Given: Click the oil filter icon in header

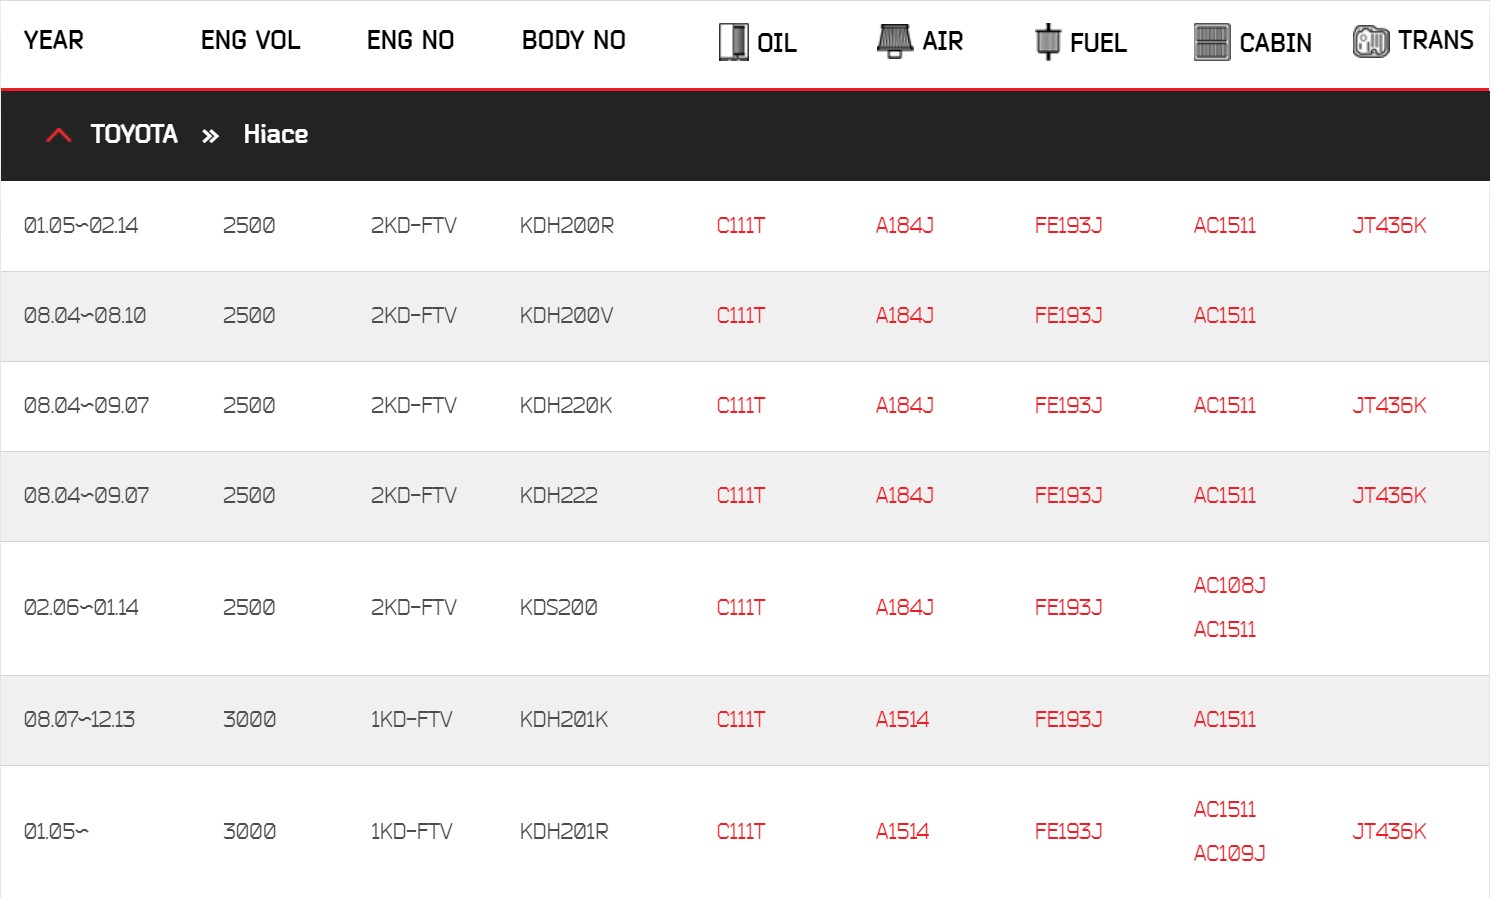Looking at the screenshot, I should click(733, 42).
